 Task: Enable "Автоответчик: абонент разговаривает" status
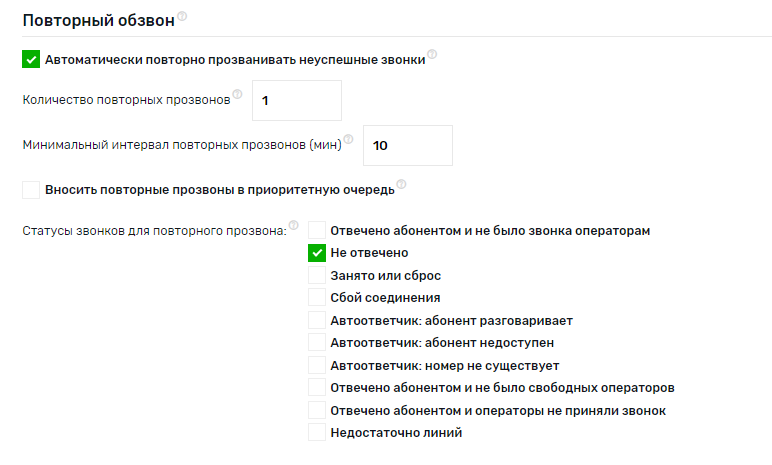pyautogui.click(x=317, y=320)
